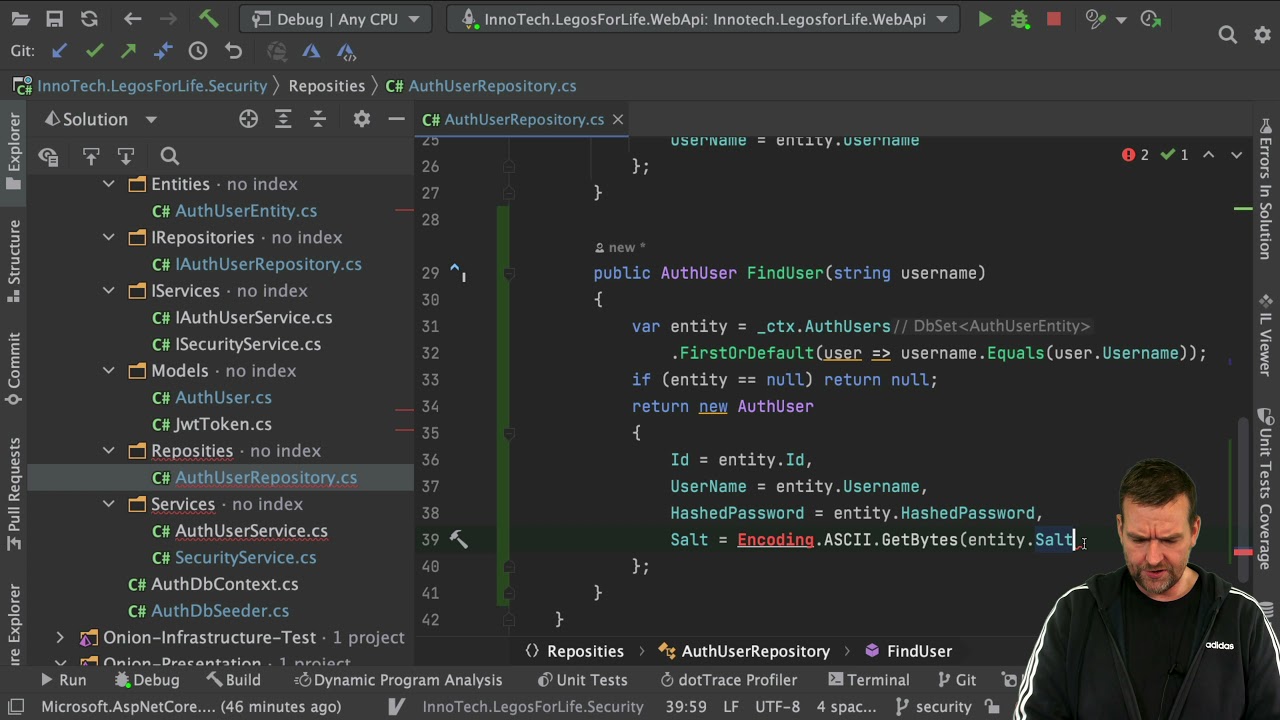Open the Run tool window tab

pos(62,680)
